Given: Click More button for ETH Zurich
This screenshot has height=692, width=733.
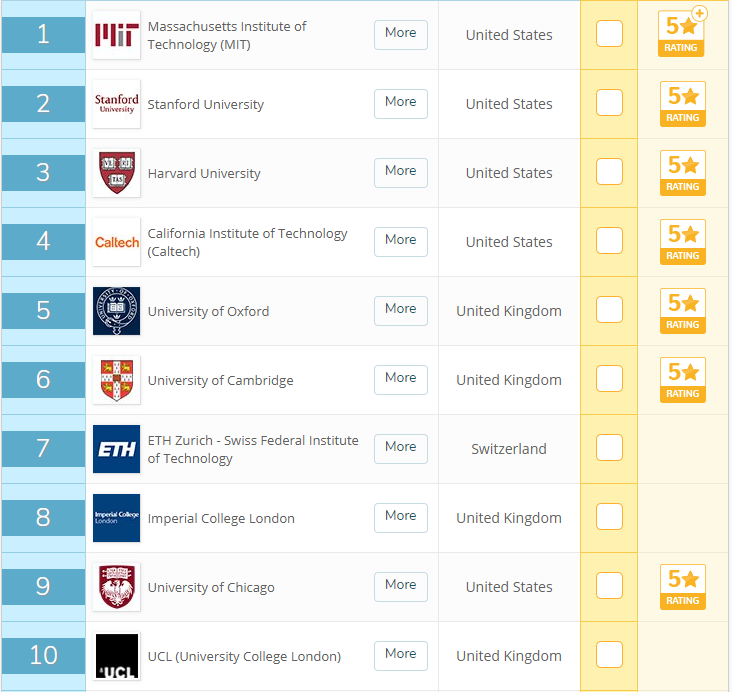Looking at the screenshot, I should [x=400, y=448].
